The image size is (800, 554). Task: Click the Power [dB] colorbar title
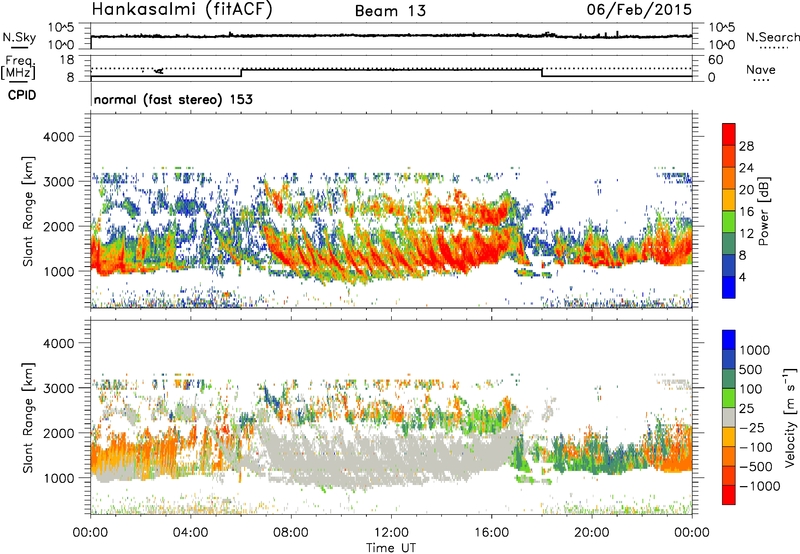pyautogui.click(x=763, y=211)
